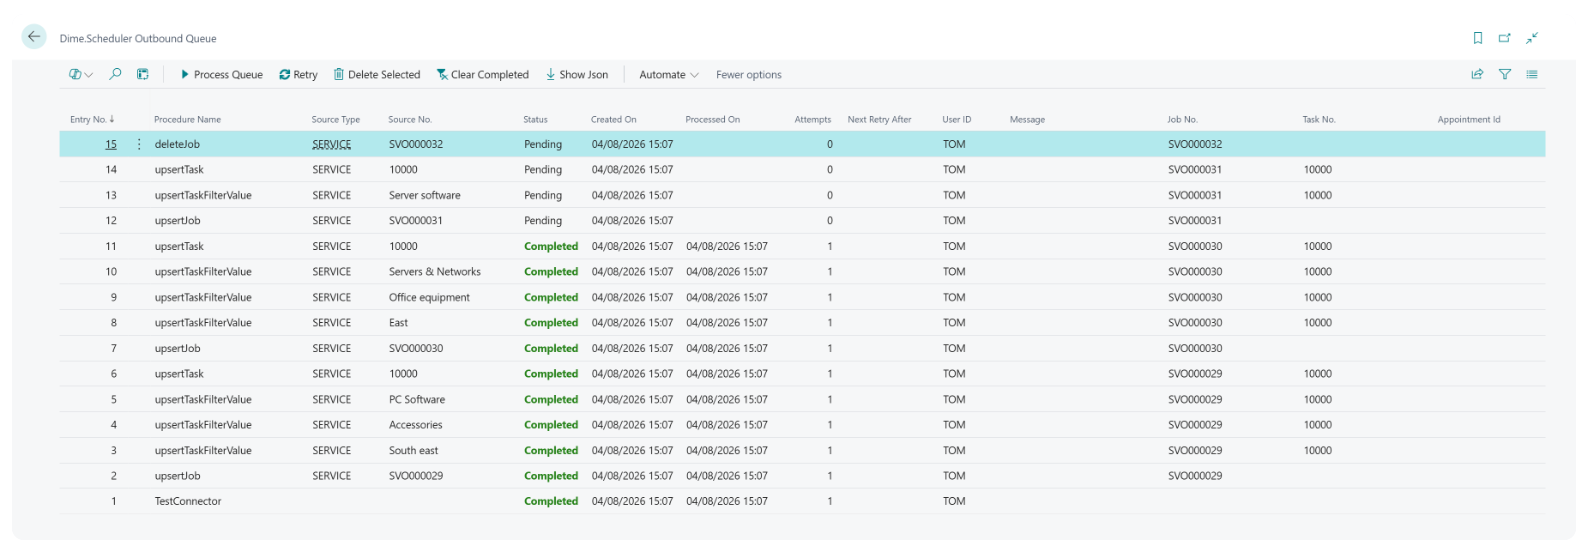This screenshot has height=556, width=1592.
Task: Open page in new window icon
Action: coord(1504,38)
